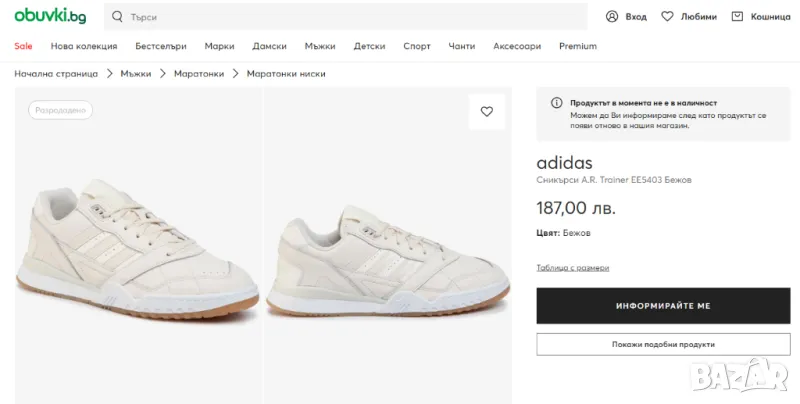Type in the Търси search field
800x404 pixels.
[x=350, y=17]
